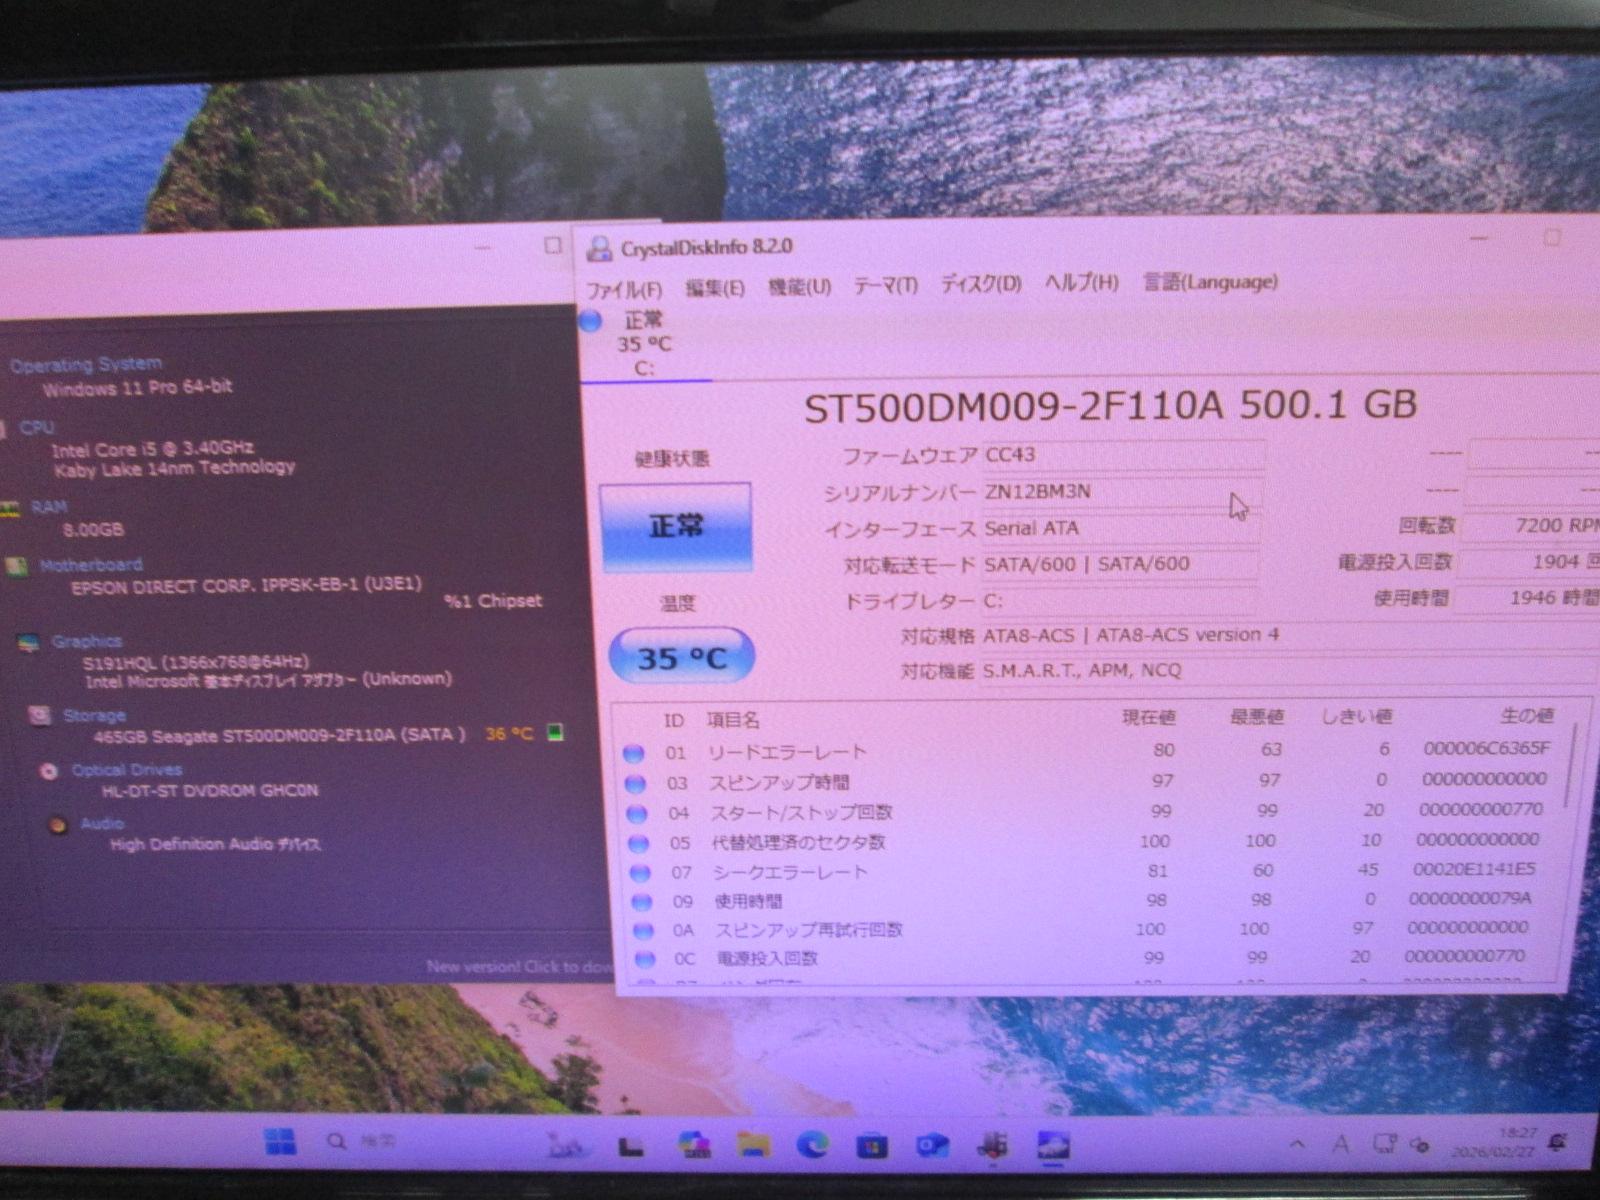
Task: Click the Operating System link in Speccy
Action: [86, 365]
